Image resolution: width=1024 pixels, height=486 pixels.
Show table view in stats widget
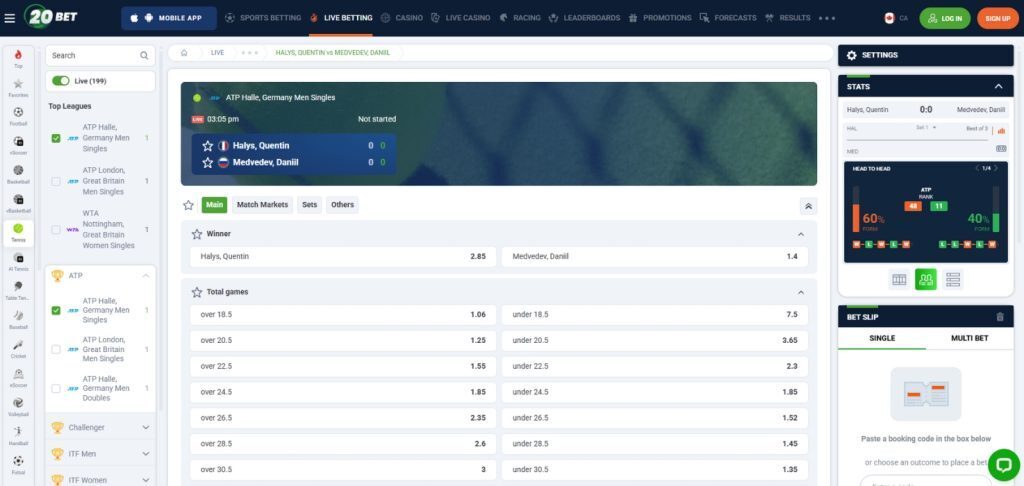coord(899,280)
